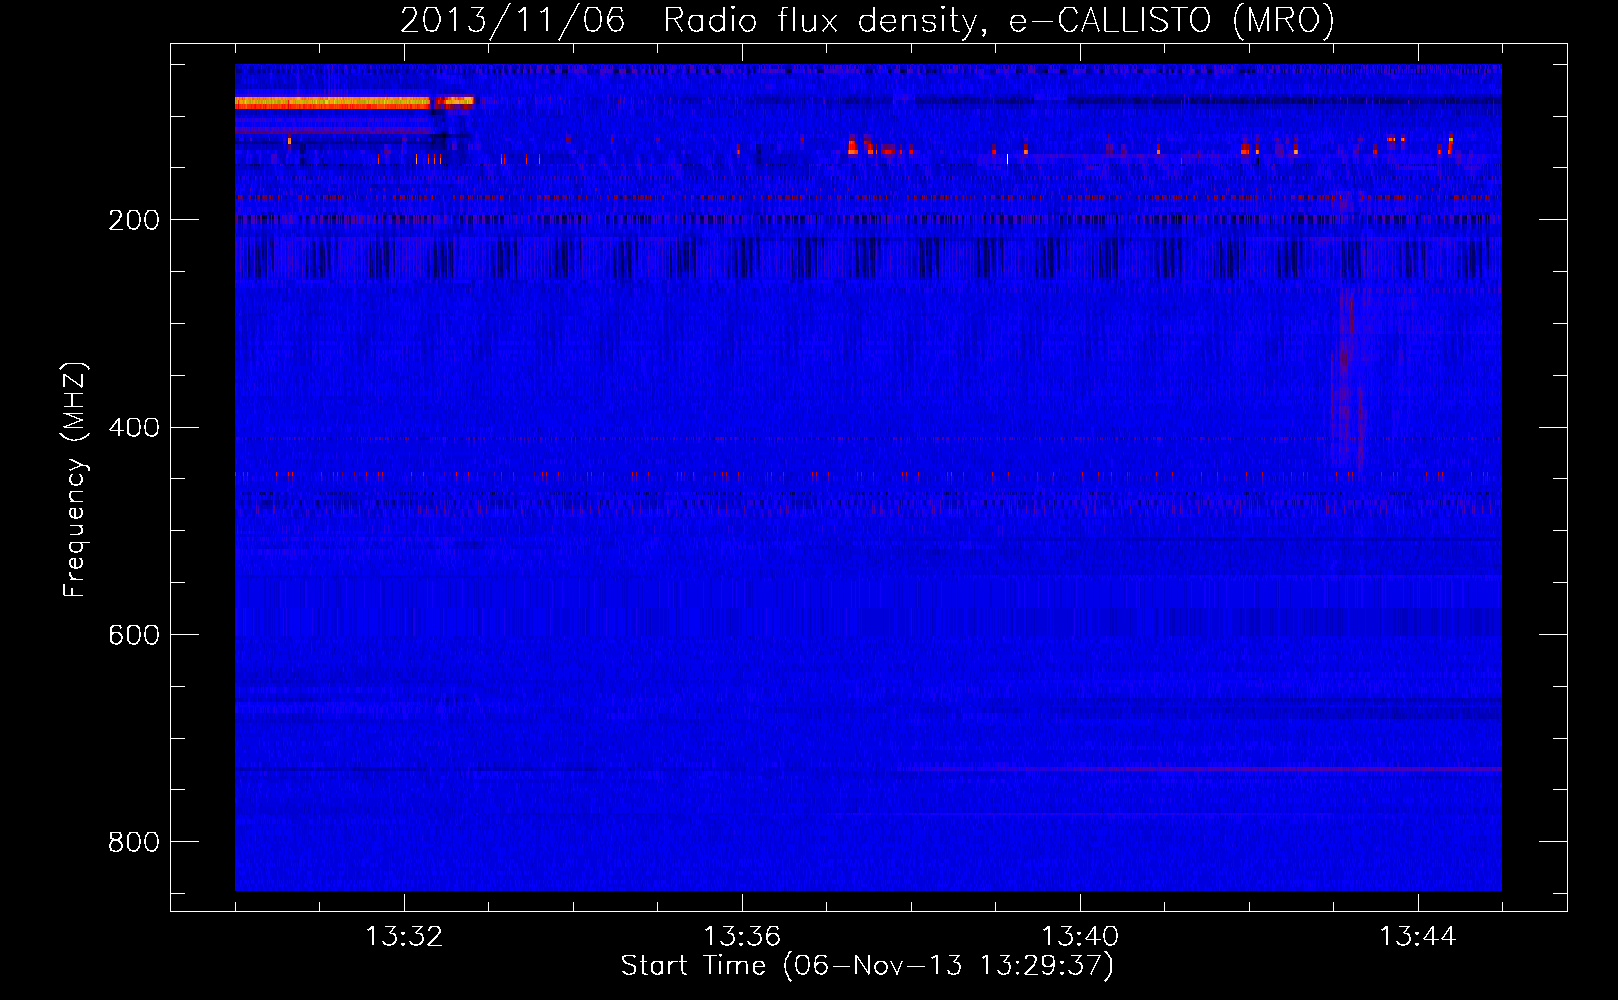Click the 400 frequency tick label
1618x1000 pixels.
134,428
